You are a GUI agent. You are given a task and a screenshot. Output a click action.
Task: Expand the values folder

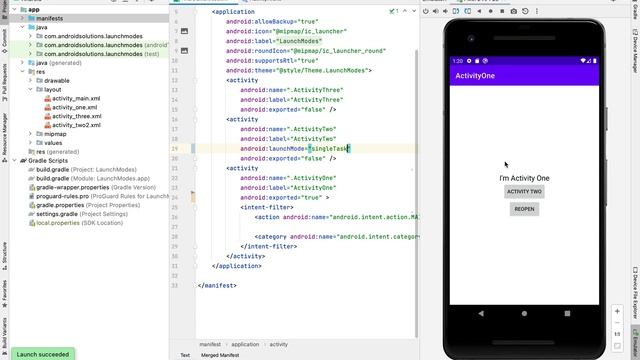(x=30, y=143)
